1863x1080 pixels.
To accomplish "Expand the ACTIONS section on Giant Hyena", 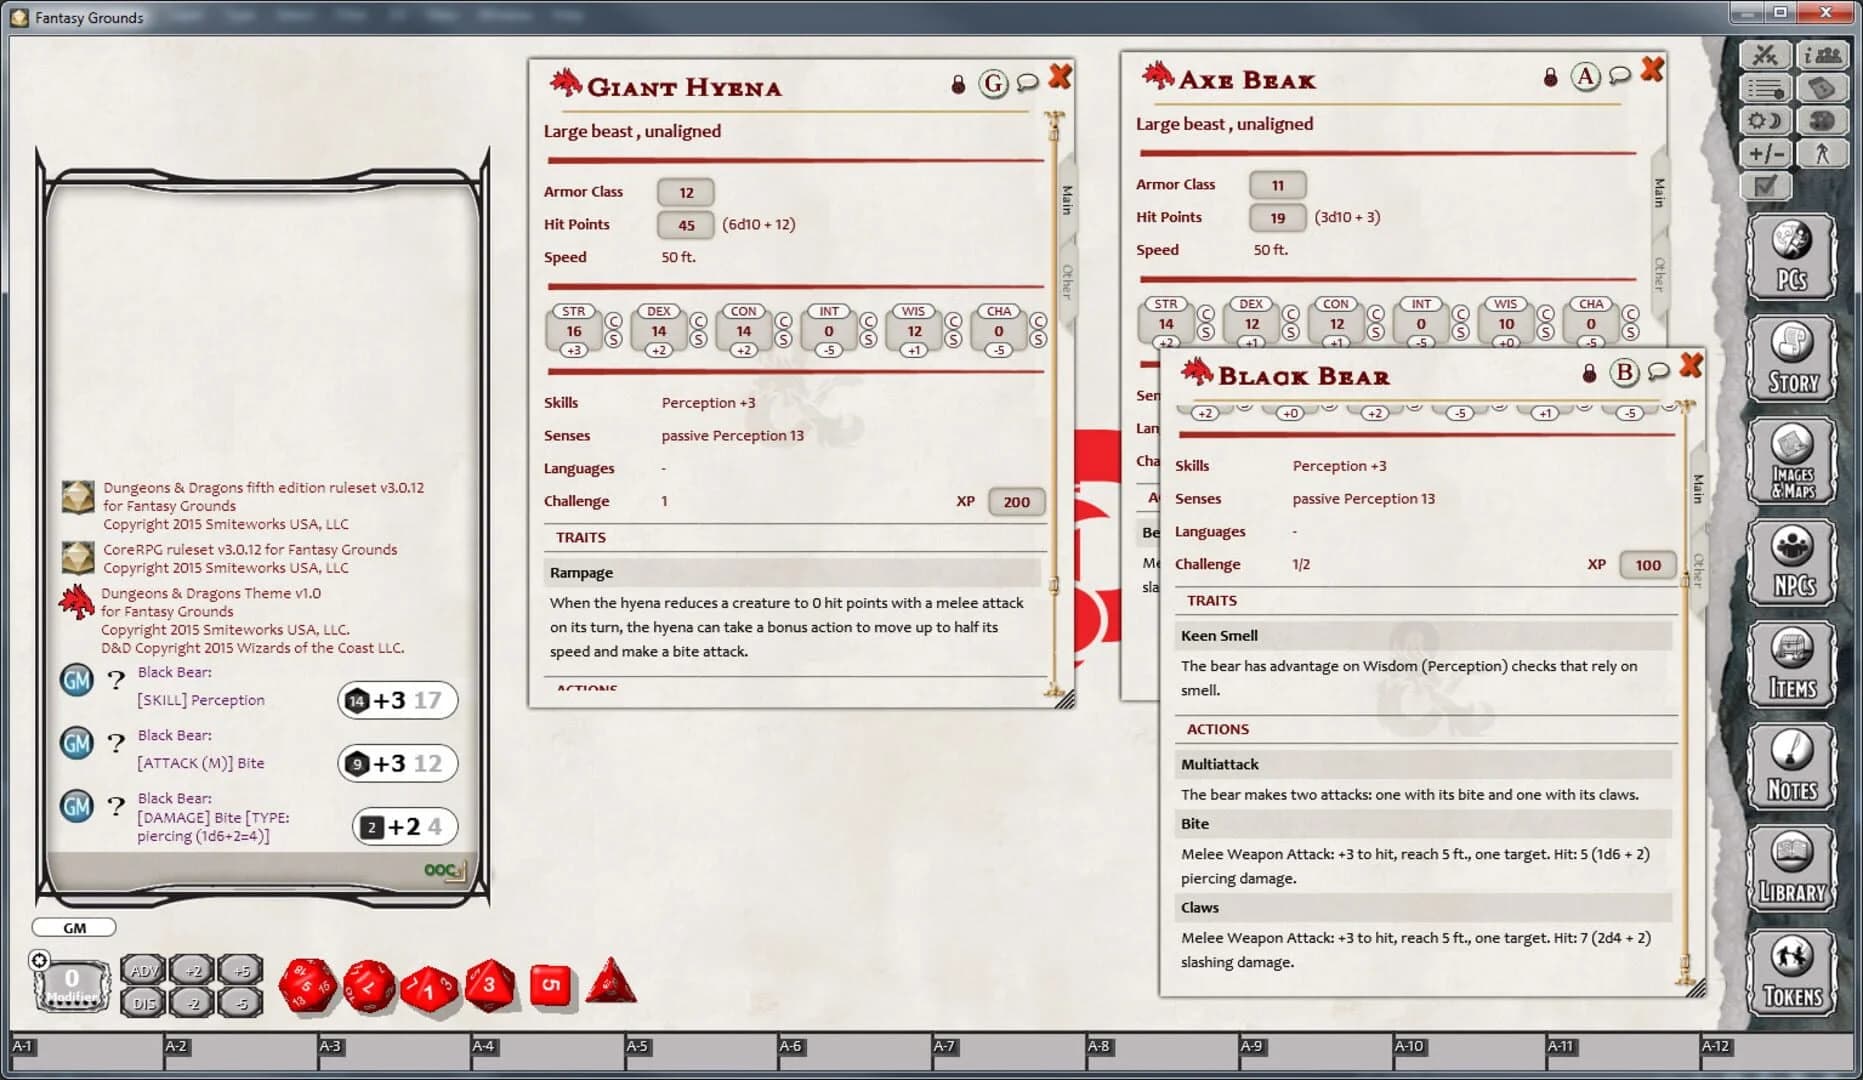I will 585,690.
